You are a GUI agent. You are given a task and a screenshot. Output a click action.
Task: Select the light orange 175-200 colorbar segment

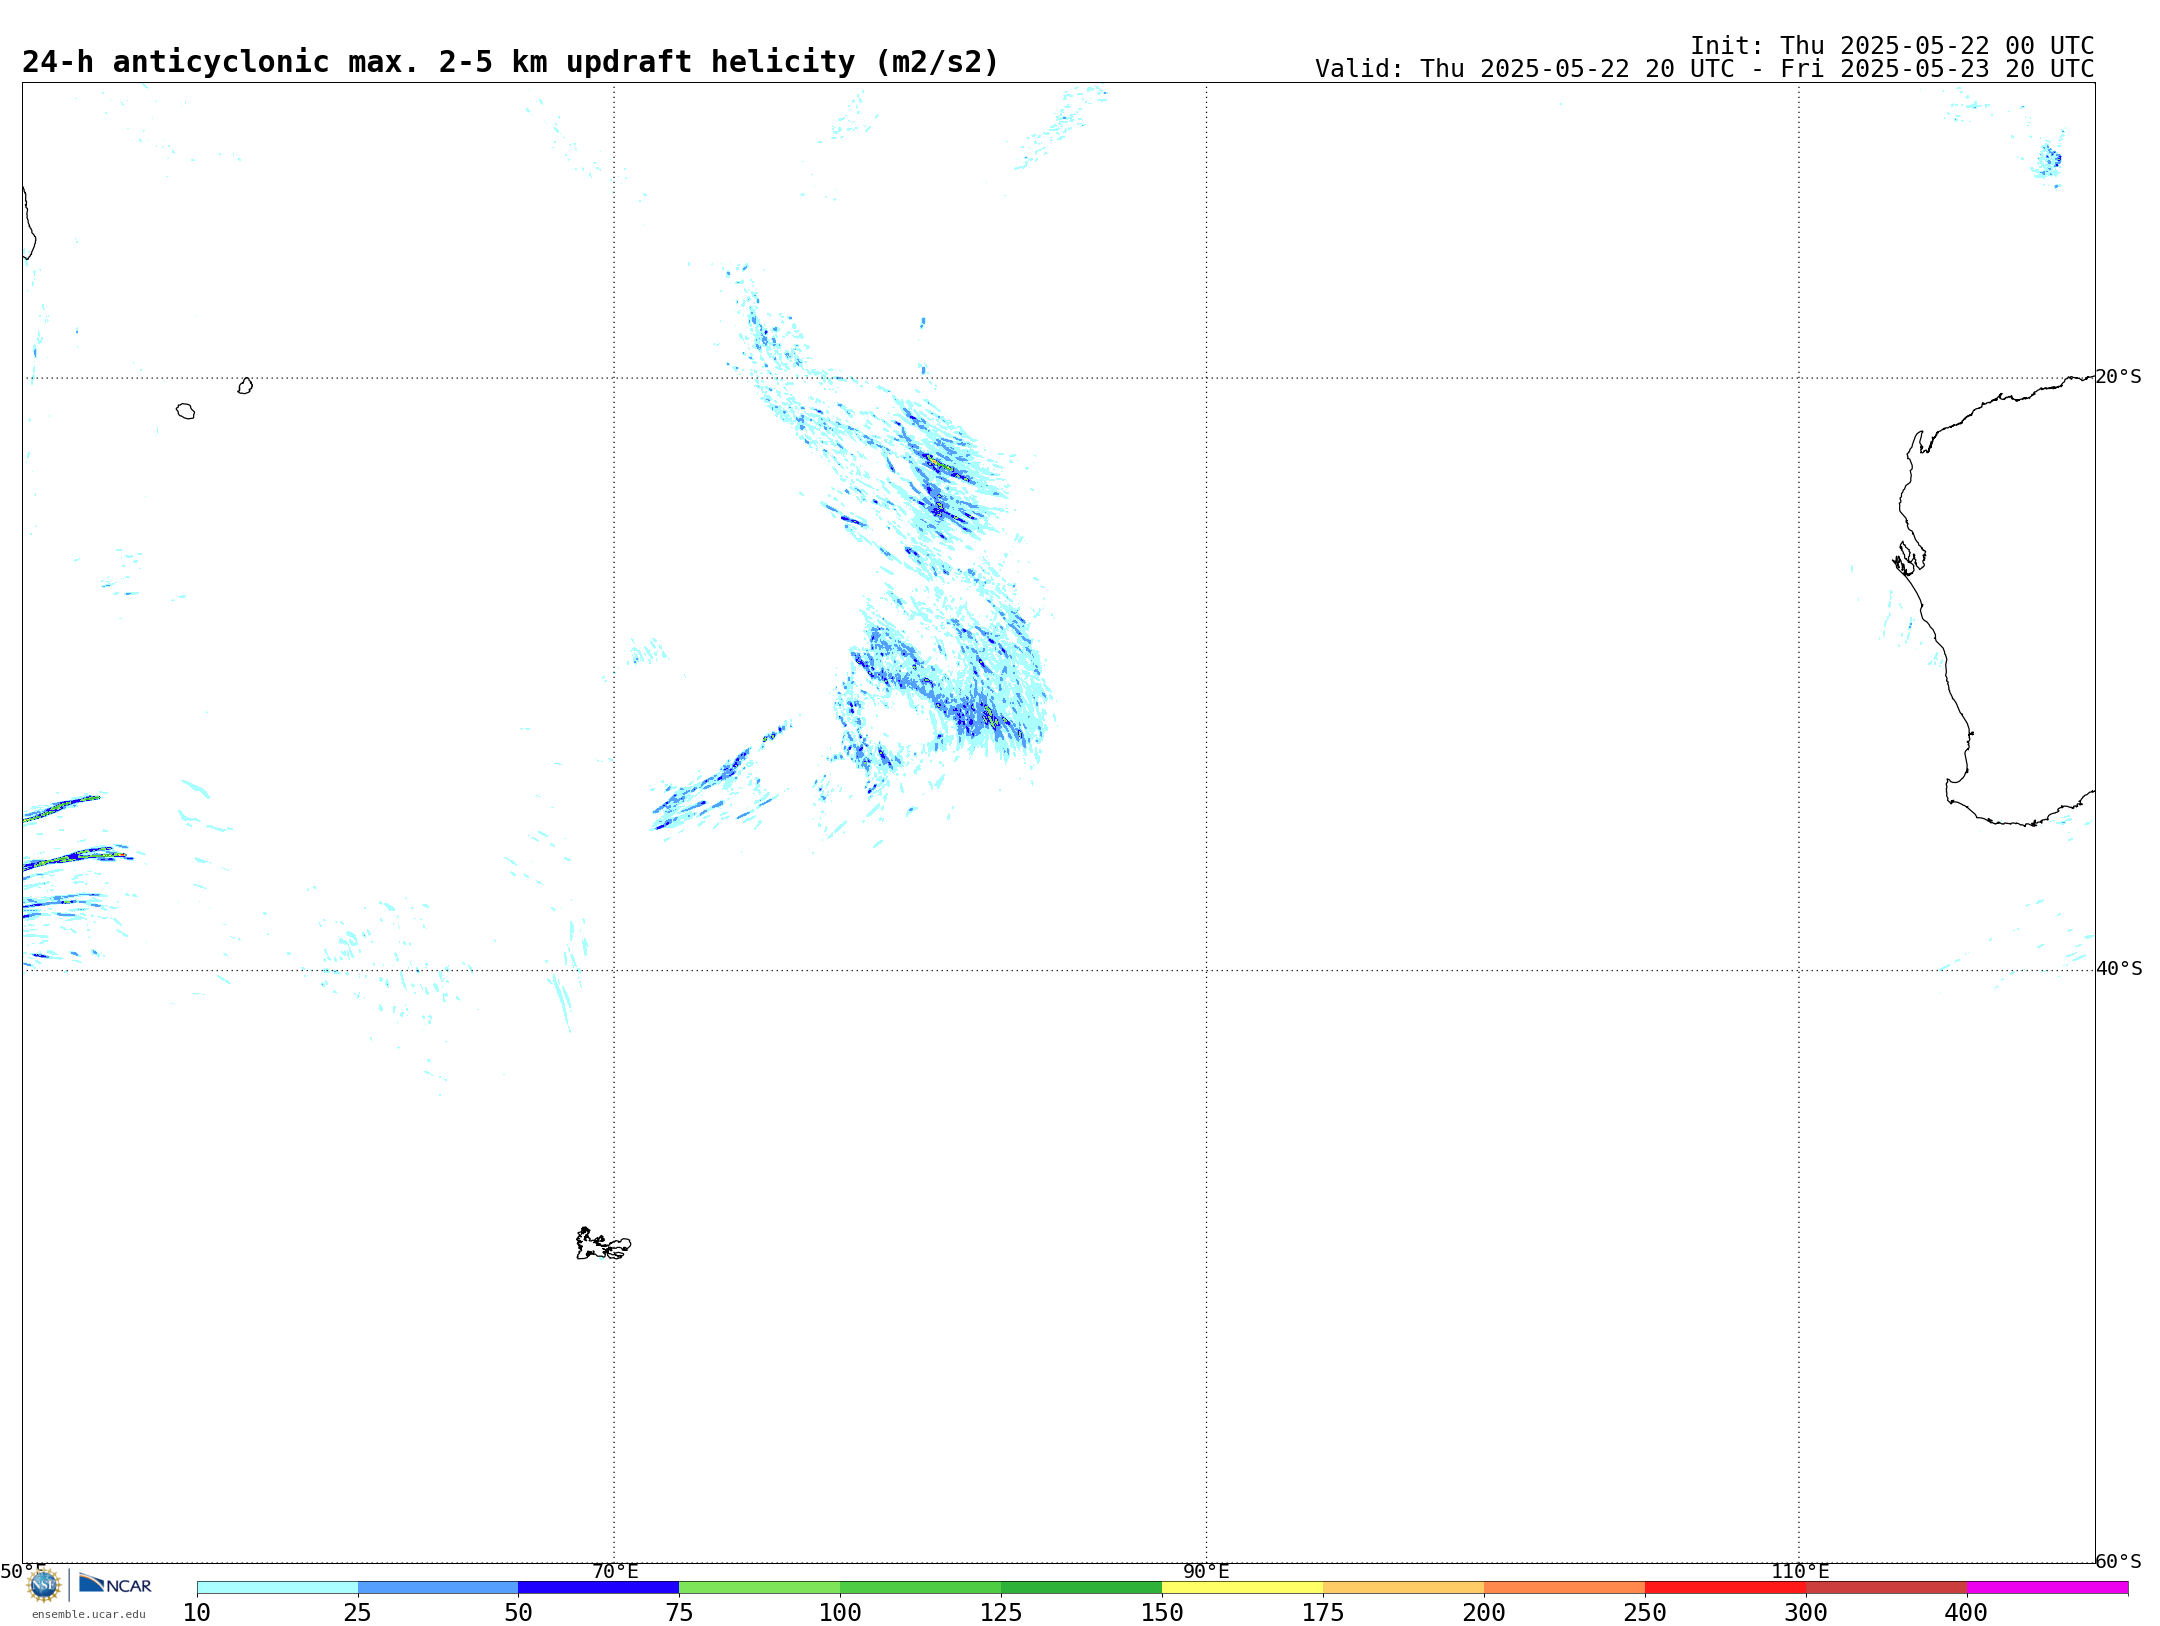click(x=1404, y=1588)
